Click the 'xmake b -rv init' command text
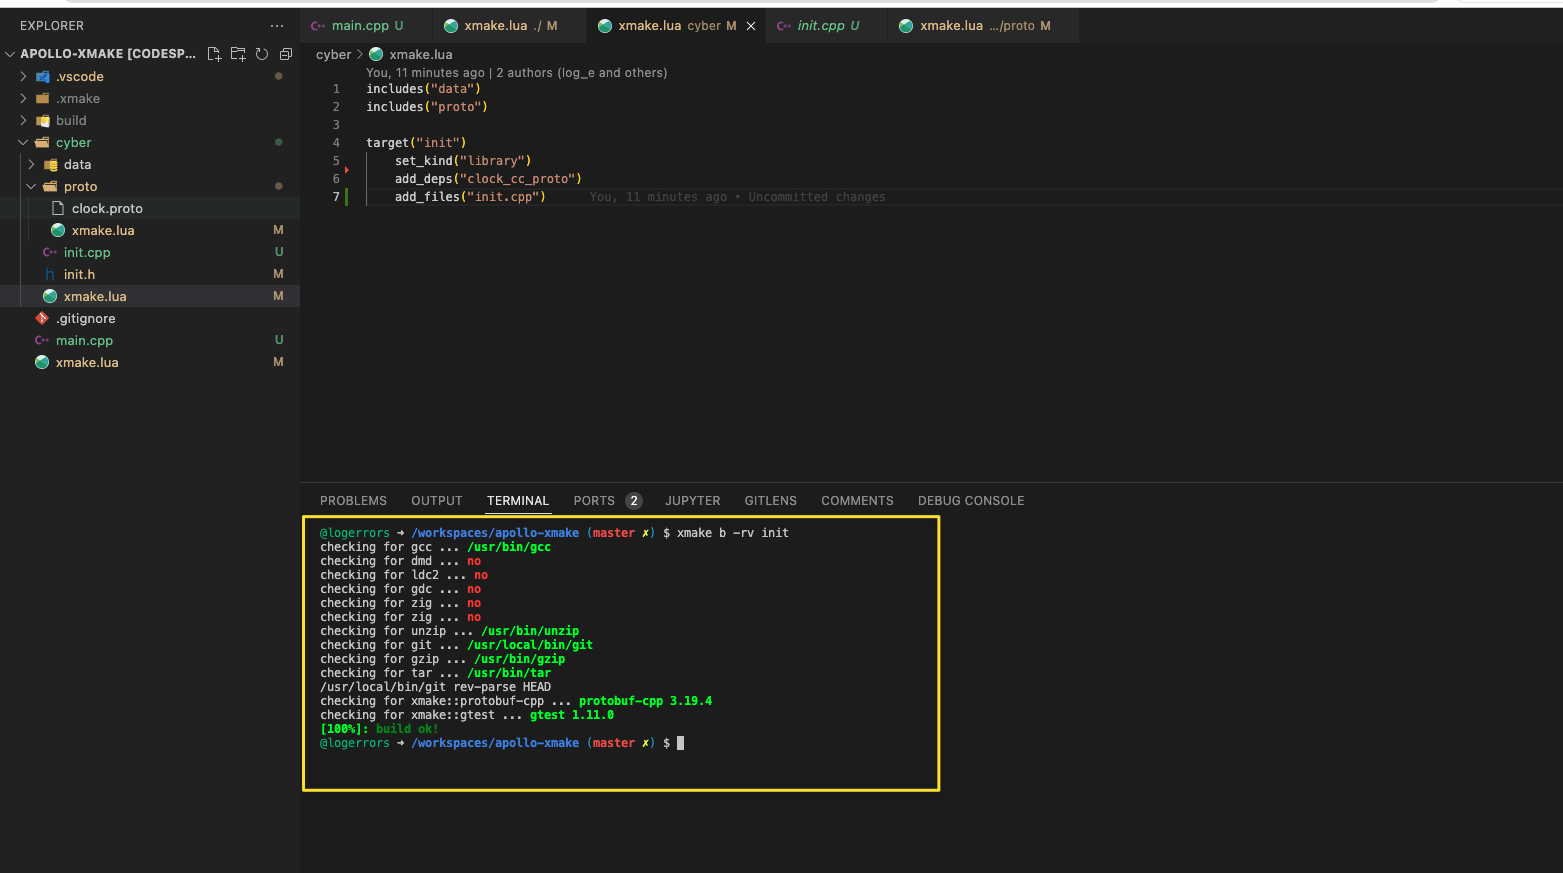Screen dimensions: 1563x873 coord(733,533)
